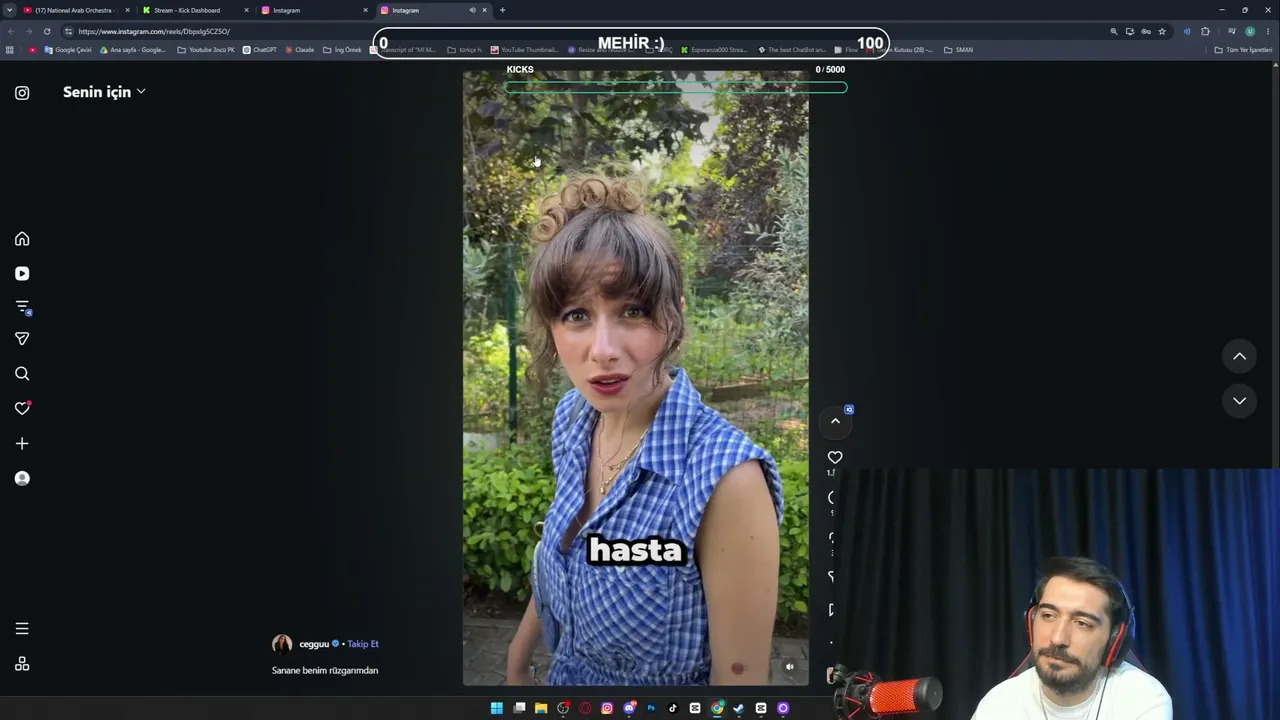Open the cegguu profile username link
The width and height of the screenshot is (1280, 720).
[x=314, y=644]
